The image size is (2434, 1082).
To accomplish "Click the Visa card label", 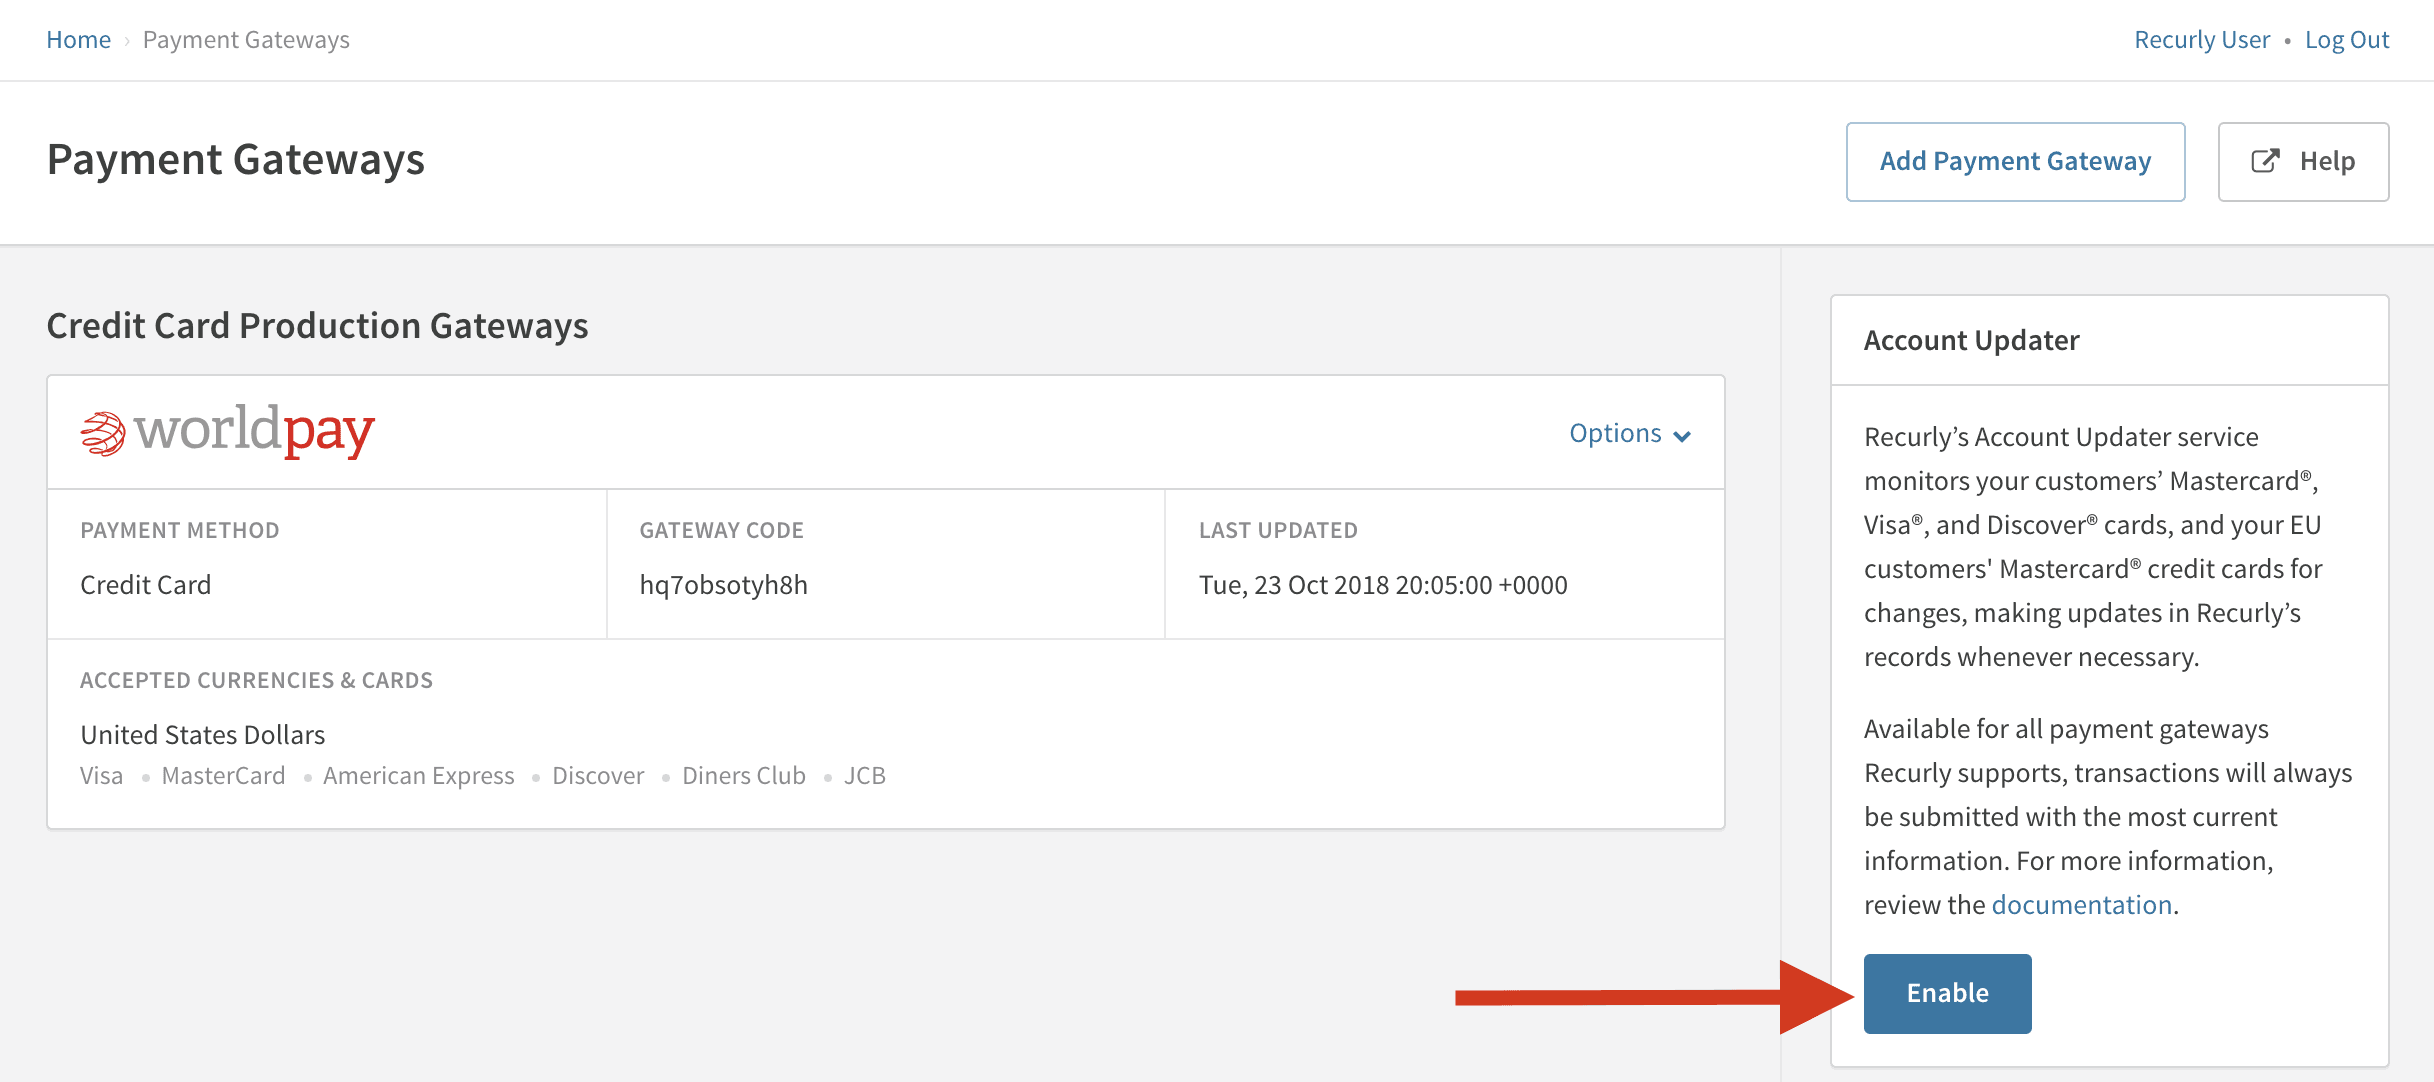I will tap(101, 775).
